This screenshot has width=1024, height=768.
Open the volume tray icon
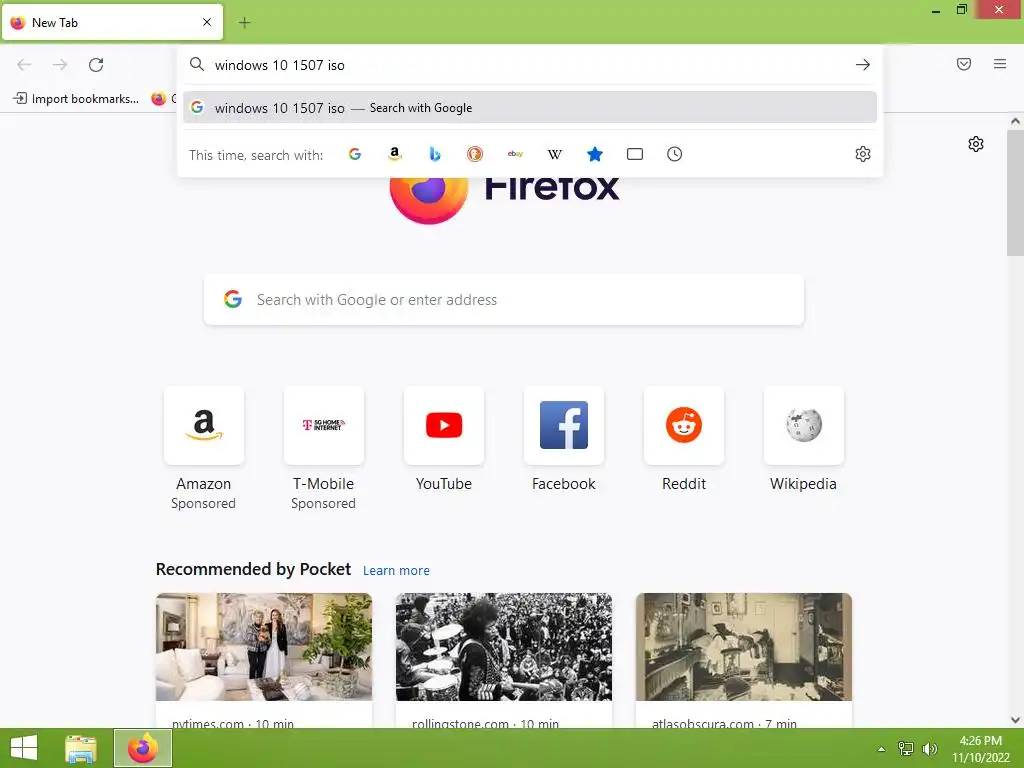pyautogui.click(x=930, y=749)
